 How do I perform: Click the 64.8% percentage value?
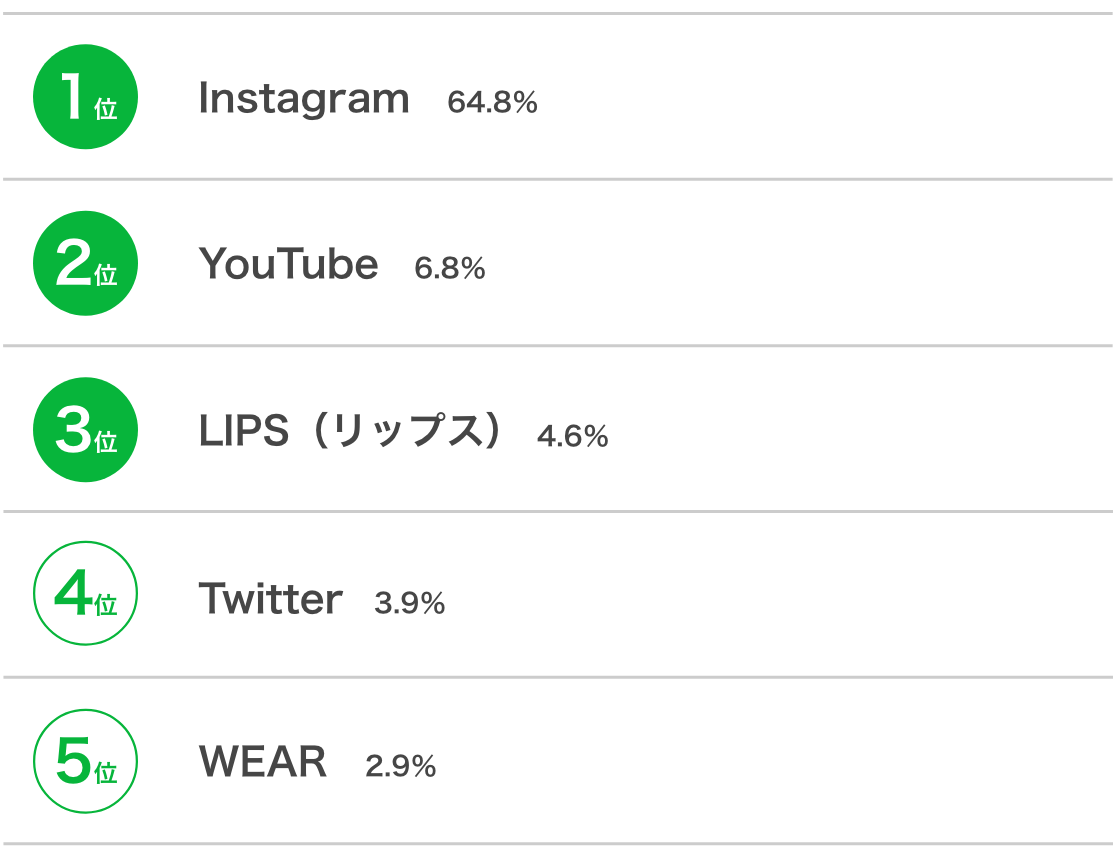[493, 102]
